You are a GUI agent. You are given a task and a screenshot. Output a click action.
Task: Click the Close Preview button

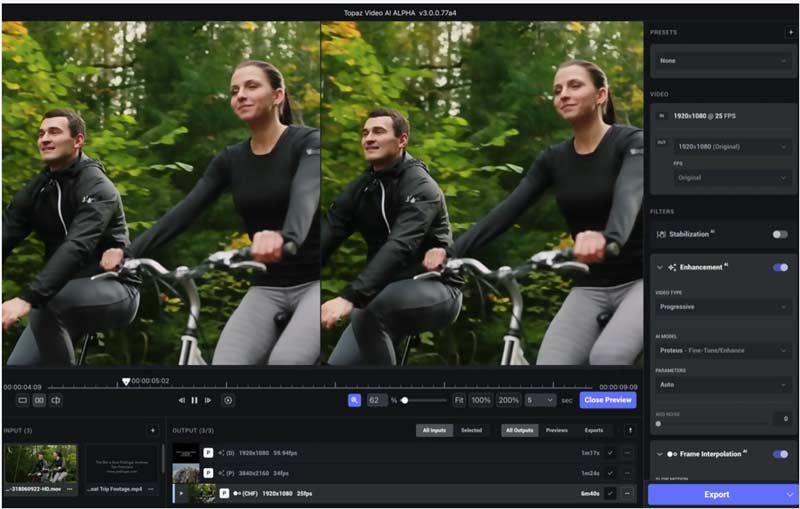point(607,400)
